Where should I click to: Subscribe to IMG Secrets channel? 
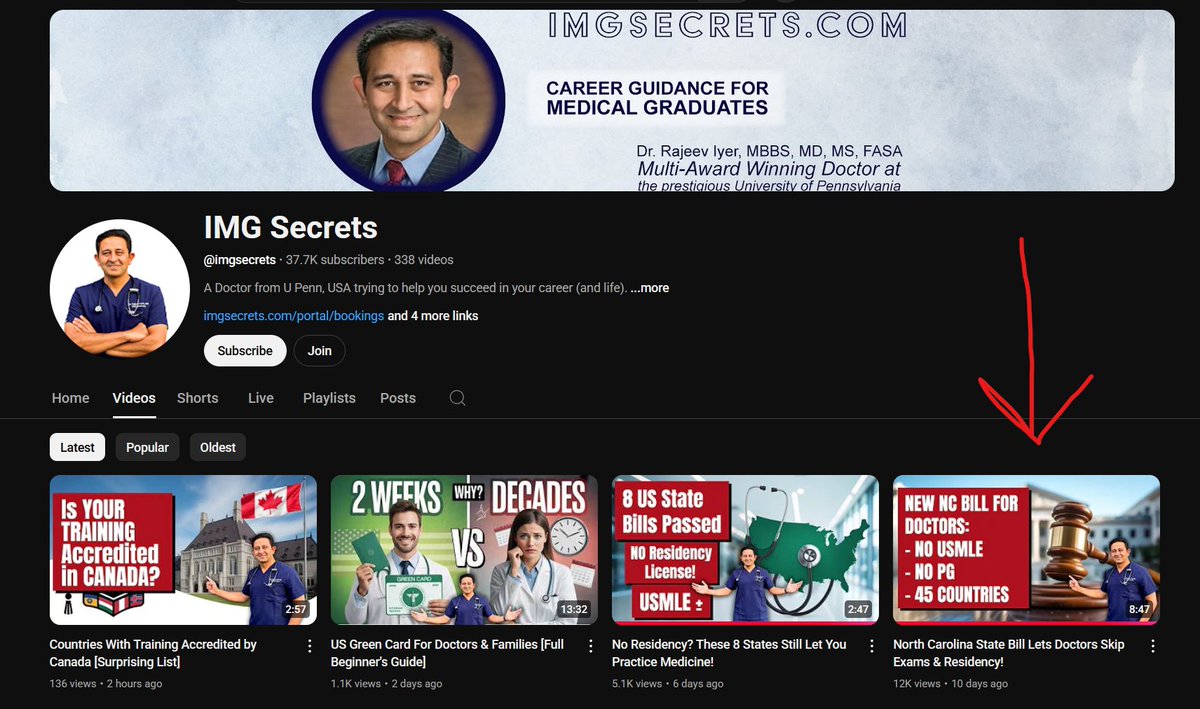tap(245, 351)
